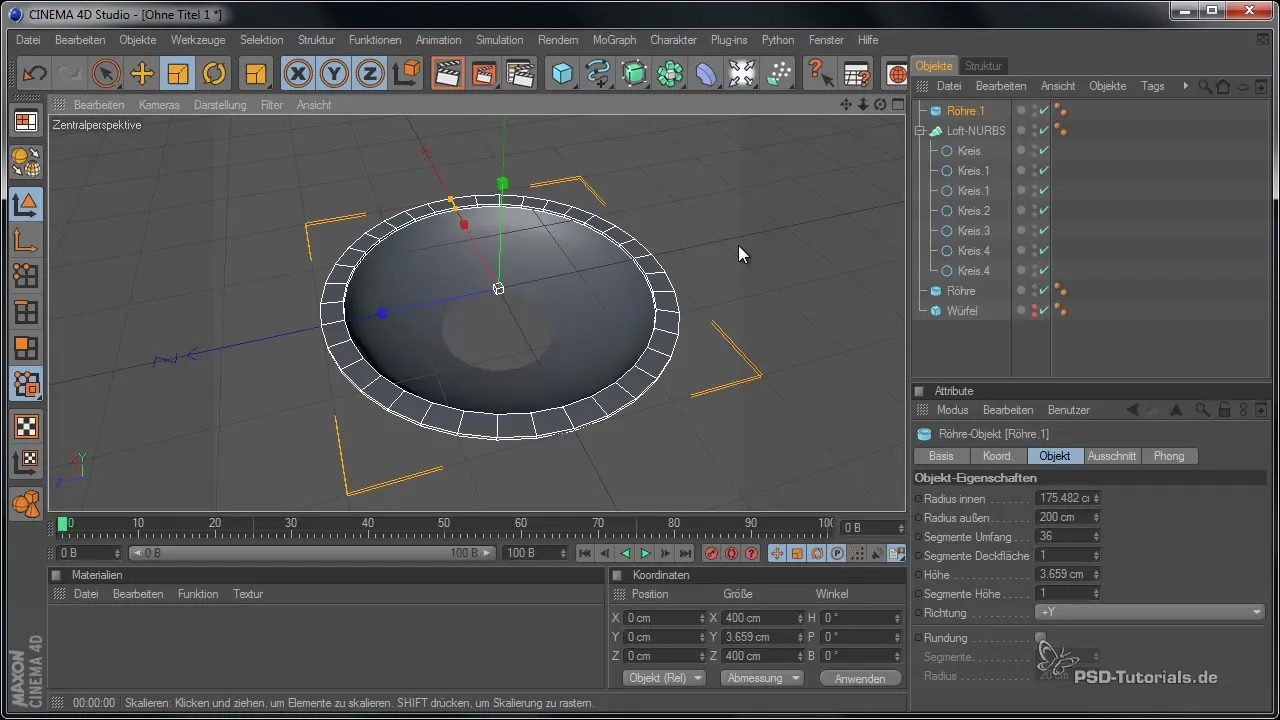
Task: Select the Live Selection tool
Action: coord(106,74)
